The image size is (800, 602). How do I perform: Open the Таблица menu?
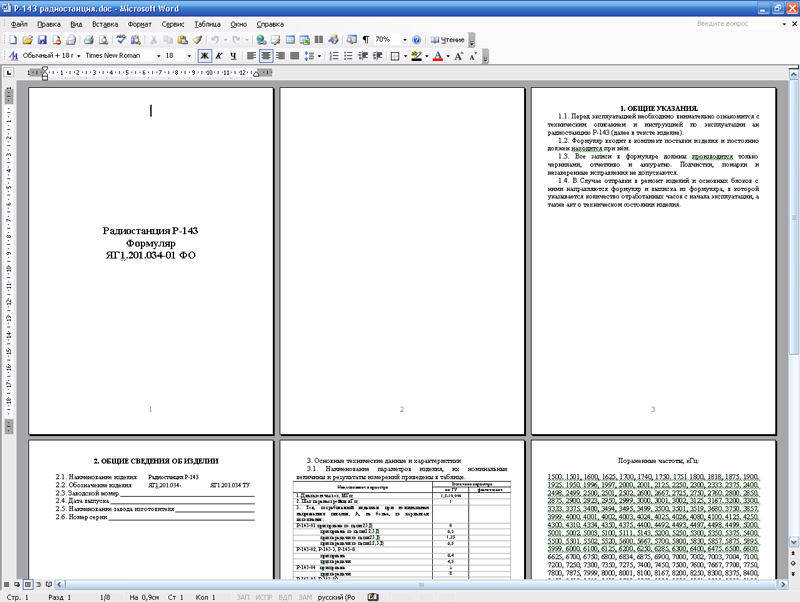(x=208, y=22)
